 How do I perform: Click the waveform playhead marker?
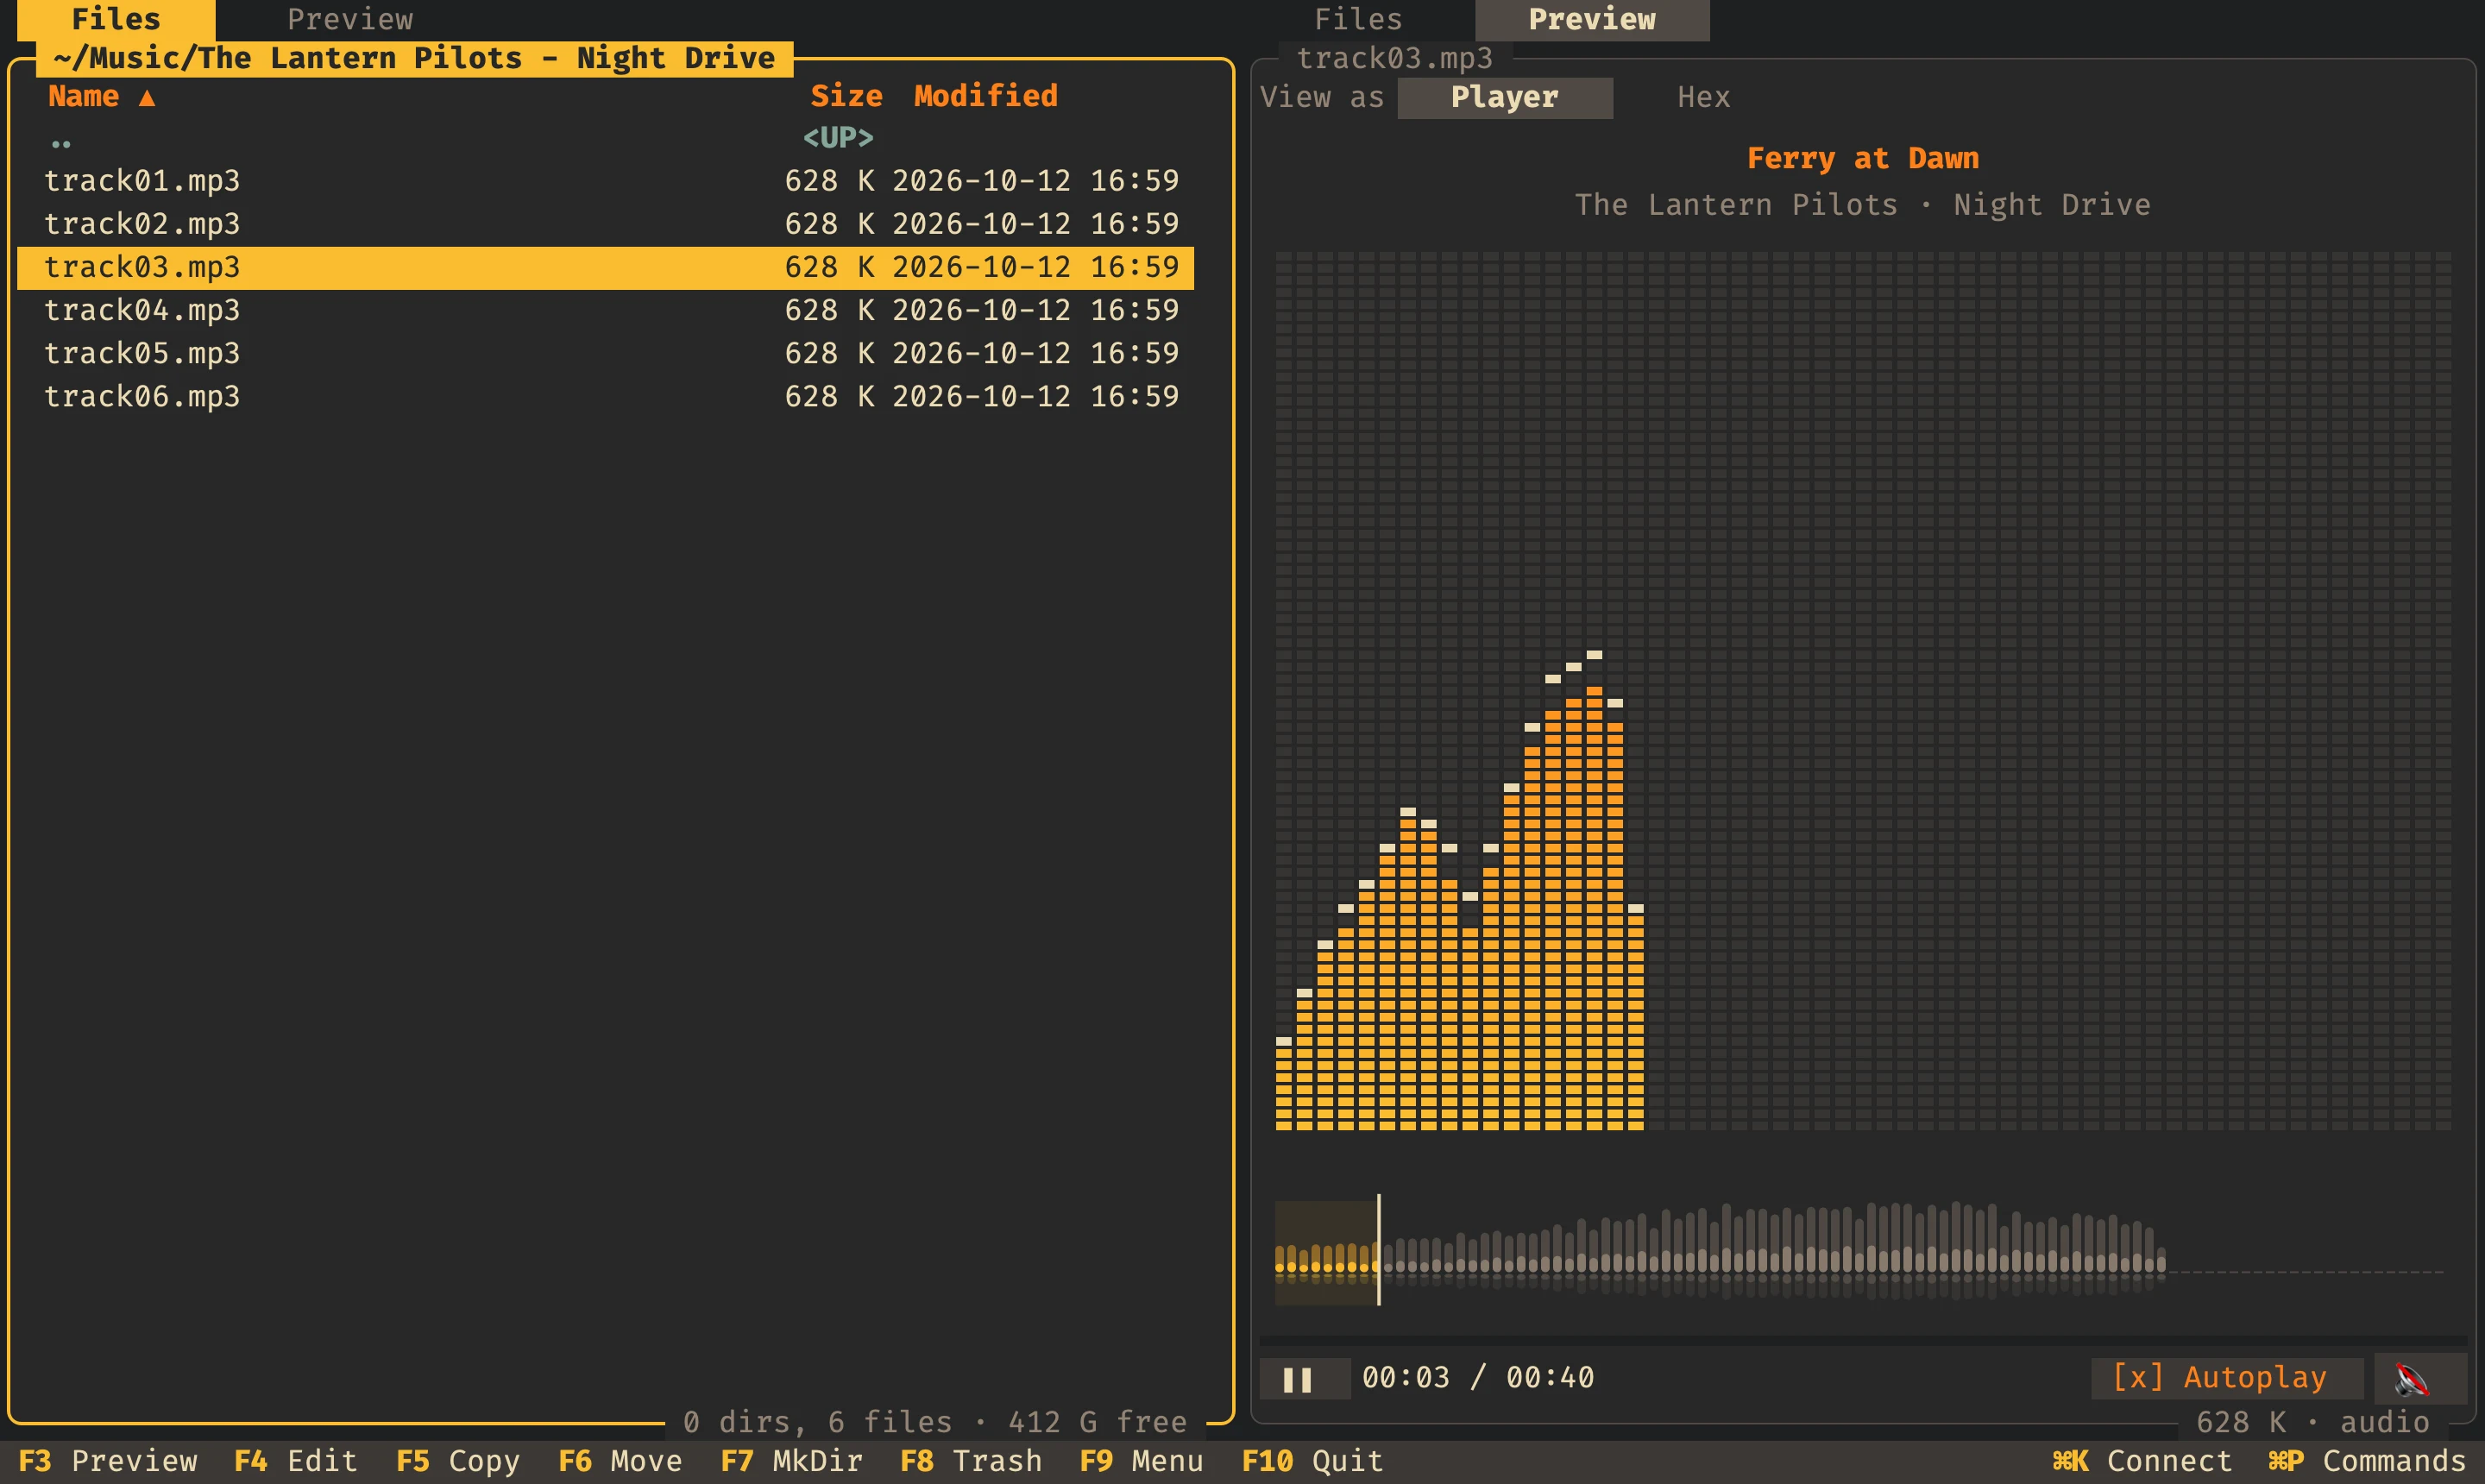point(1379,1250)
